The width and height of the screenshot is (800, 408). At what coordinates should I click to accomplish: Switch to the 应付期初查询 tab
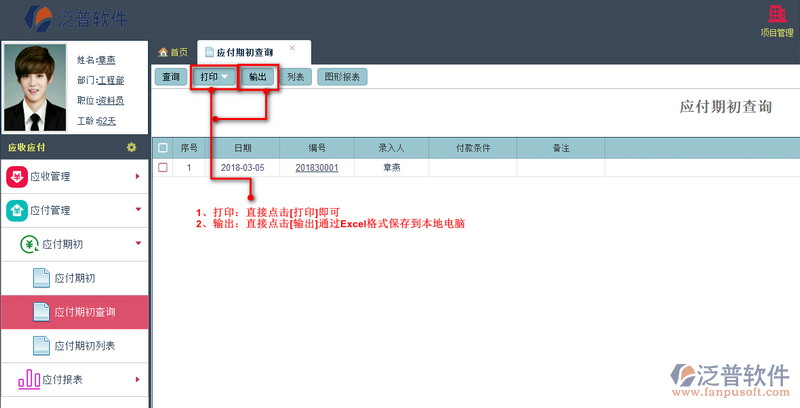245,52
